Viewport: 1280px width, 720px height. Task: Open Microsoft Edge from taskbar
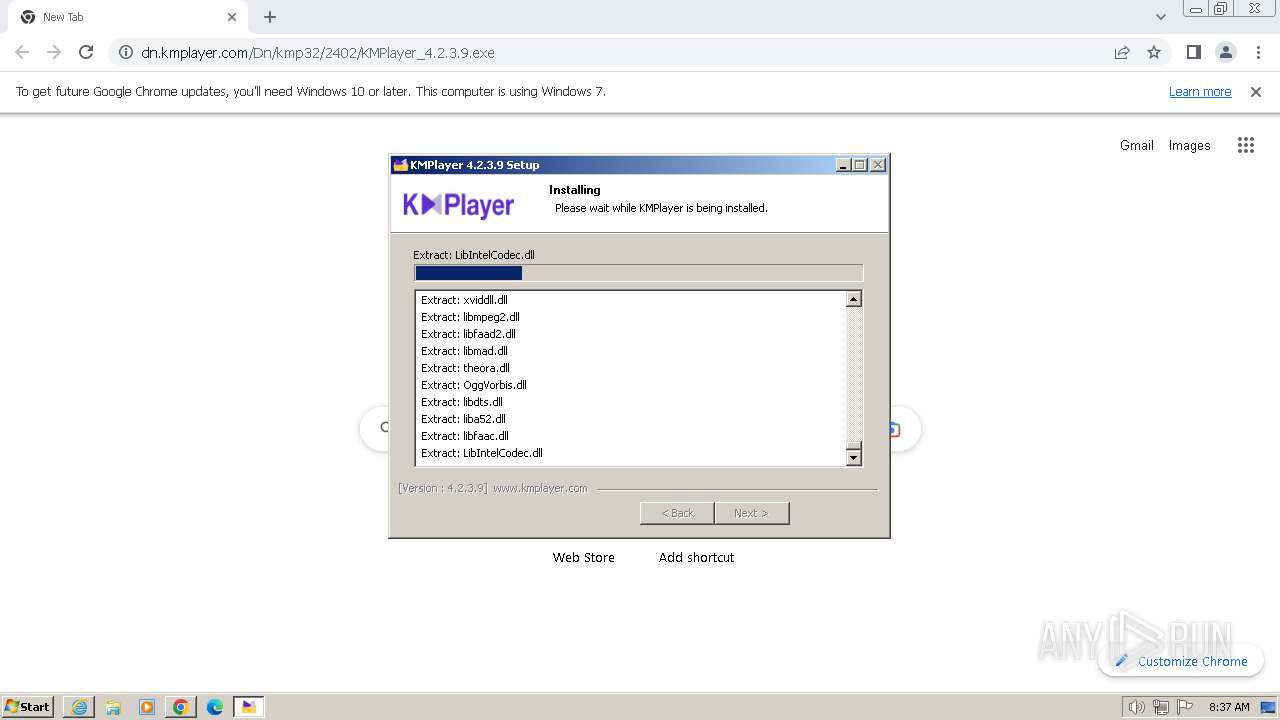click(215, 707)
